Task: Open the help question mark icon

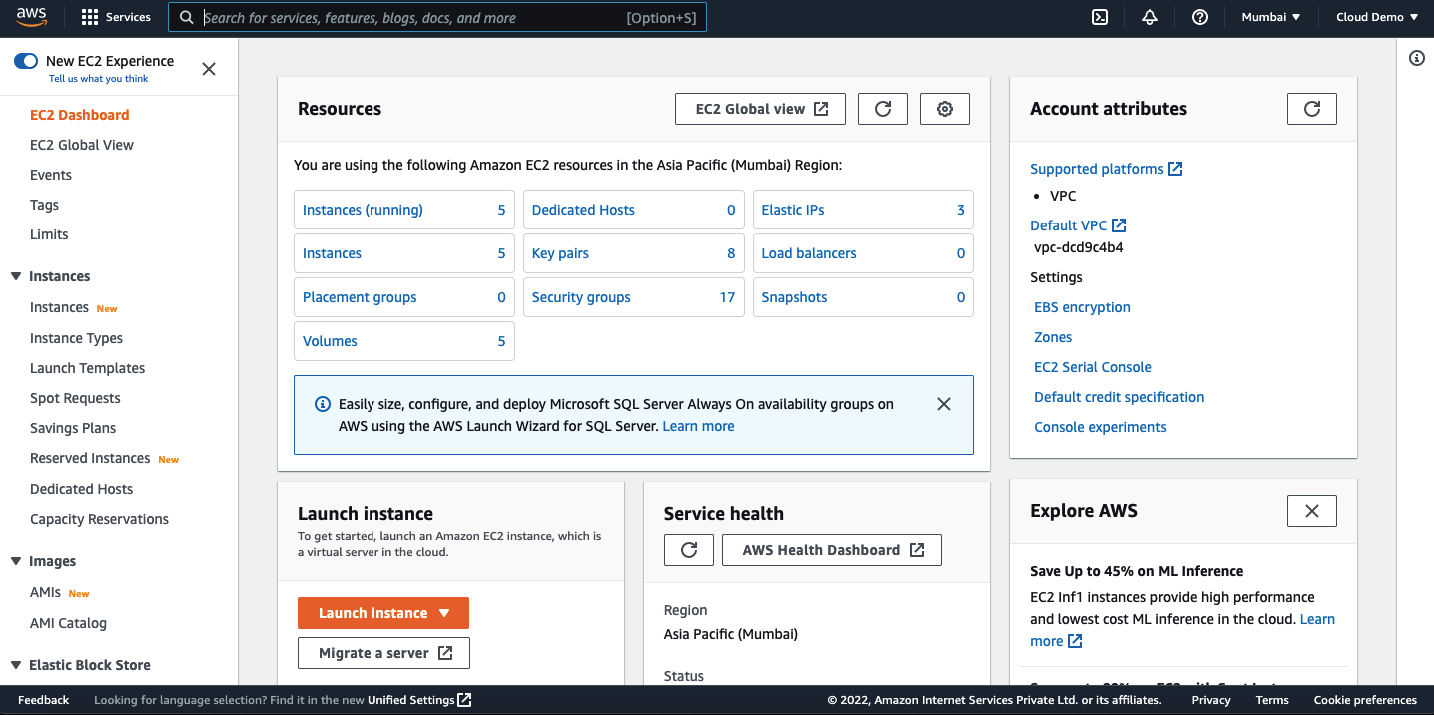Action: [1200, 17]
